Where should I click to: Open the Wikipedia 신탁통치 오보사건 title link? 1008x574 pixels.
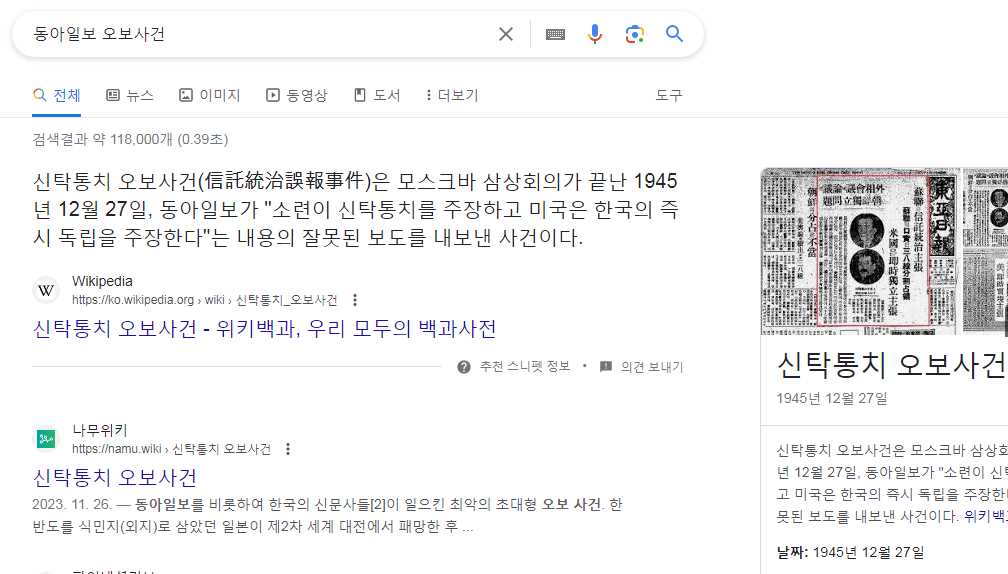[264, 329]
